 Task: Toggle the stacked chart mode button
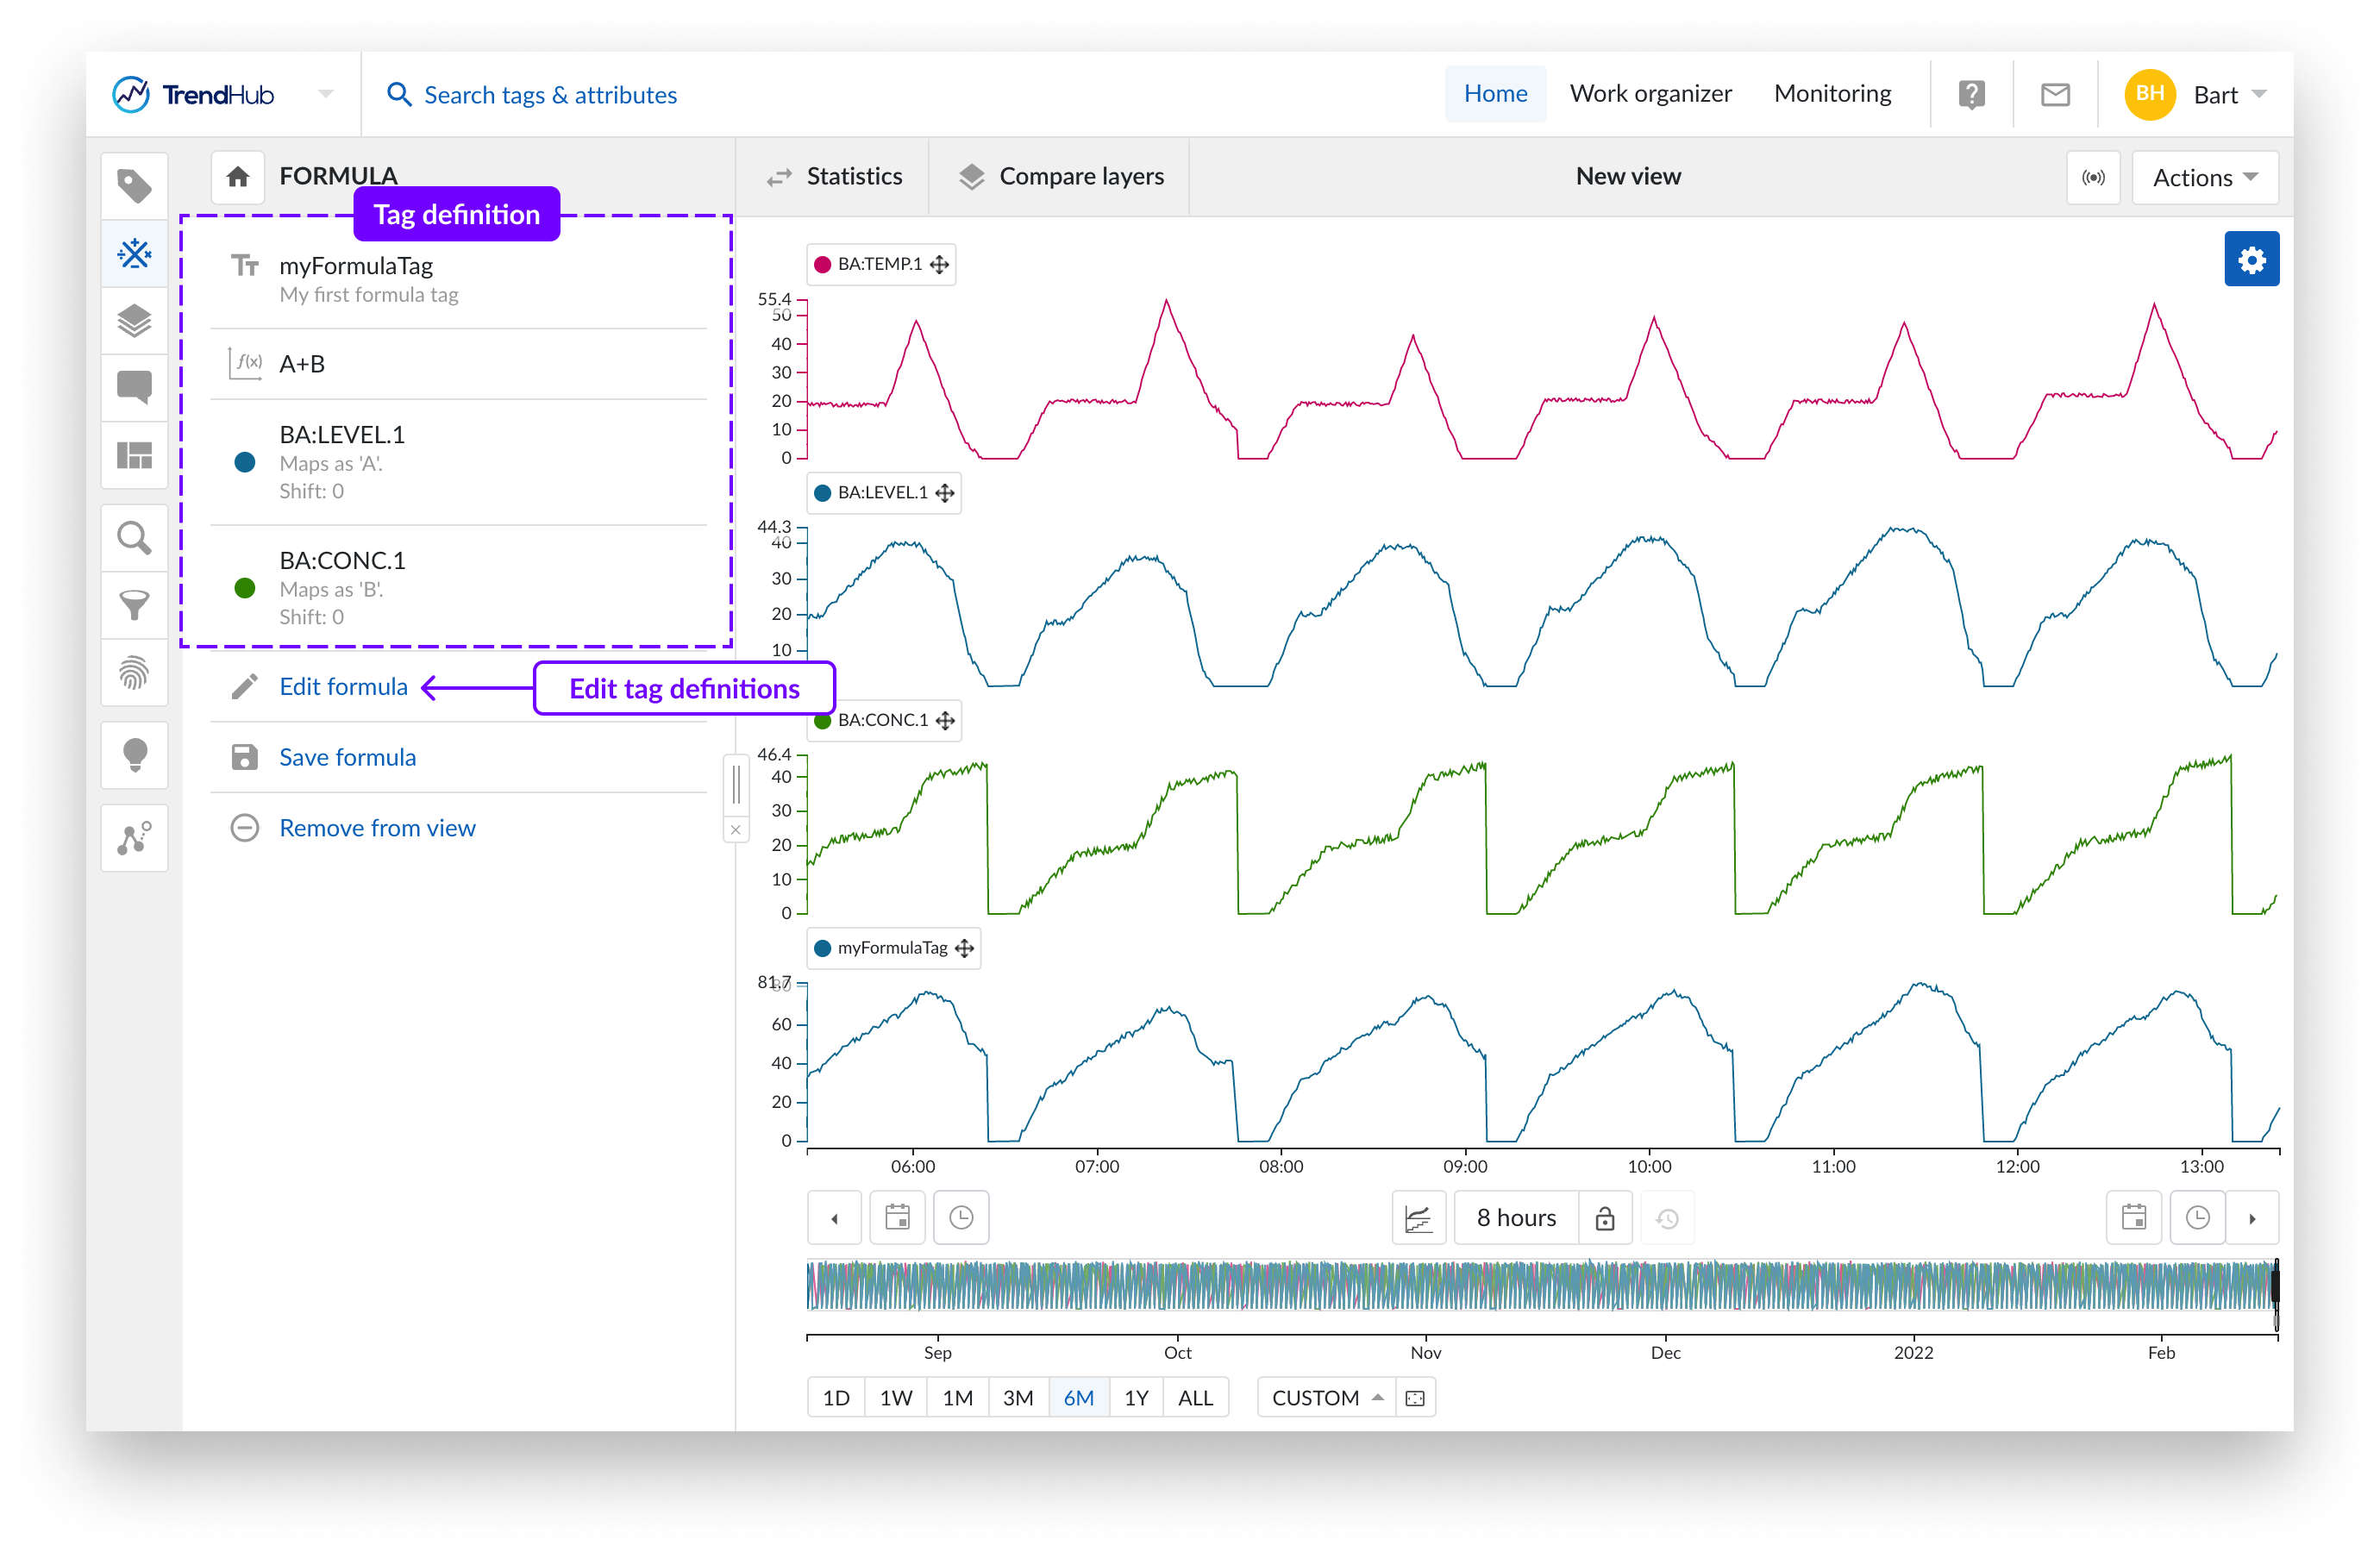pos(1418,1218)
